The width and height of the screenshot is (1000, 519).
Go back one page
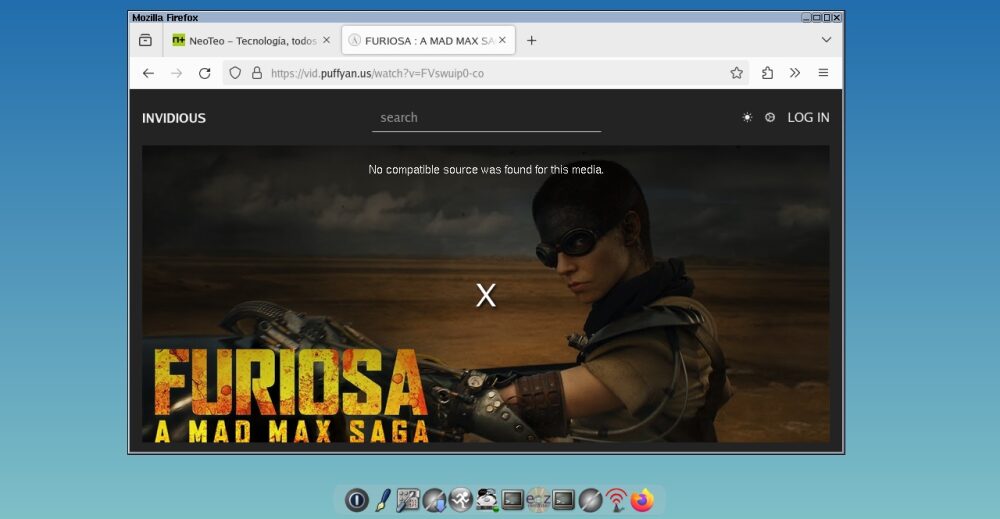coord(148,73)
